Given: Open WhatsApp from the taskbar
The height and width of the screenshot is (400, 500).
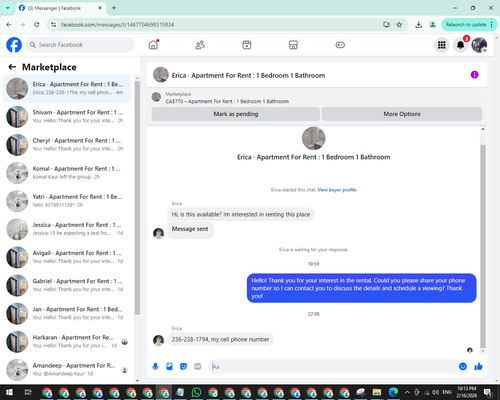Looking at the screenshot, I should (196, 392).
